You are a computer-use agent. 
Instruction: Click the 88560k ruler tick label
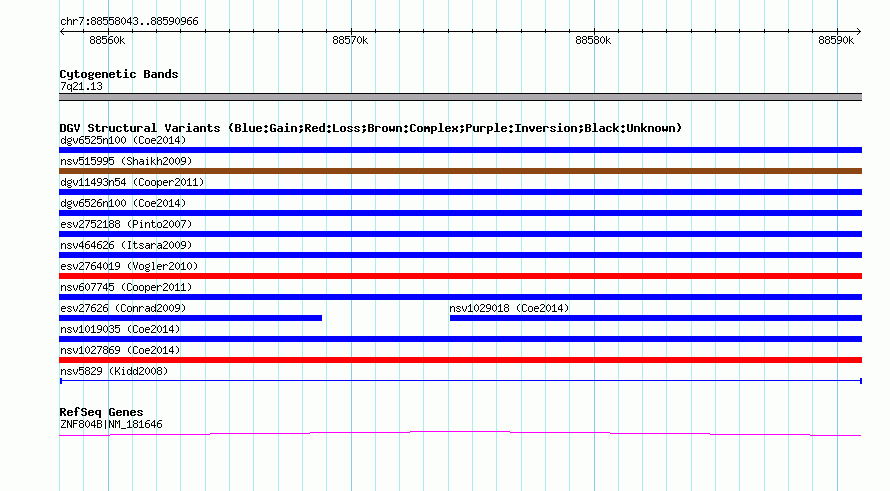coord(107,40)
